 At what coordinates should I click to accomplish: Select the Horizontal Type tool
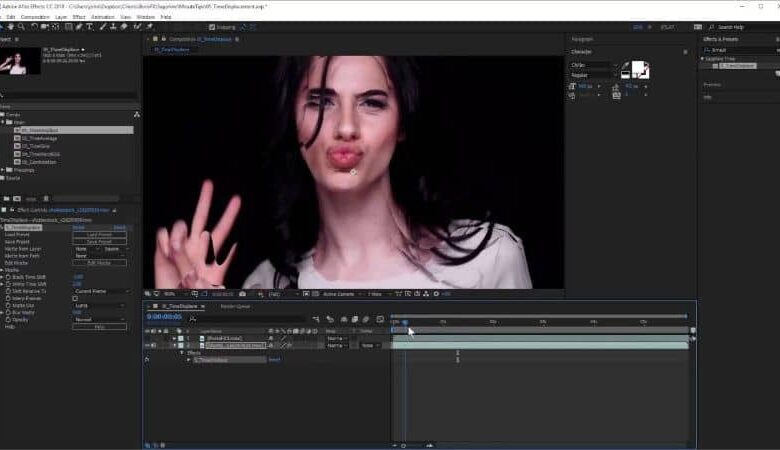point(90,27)
